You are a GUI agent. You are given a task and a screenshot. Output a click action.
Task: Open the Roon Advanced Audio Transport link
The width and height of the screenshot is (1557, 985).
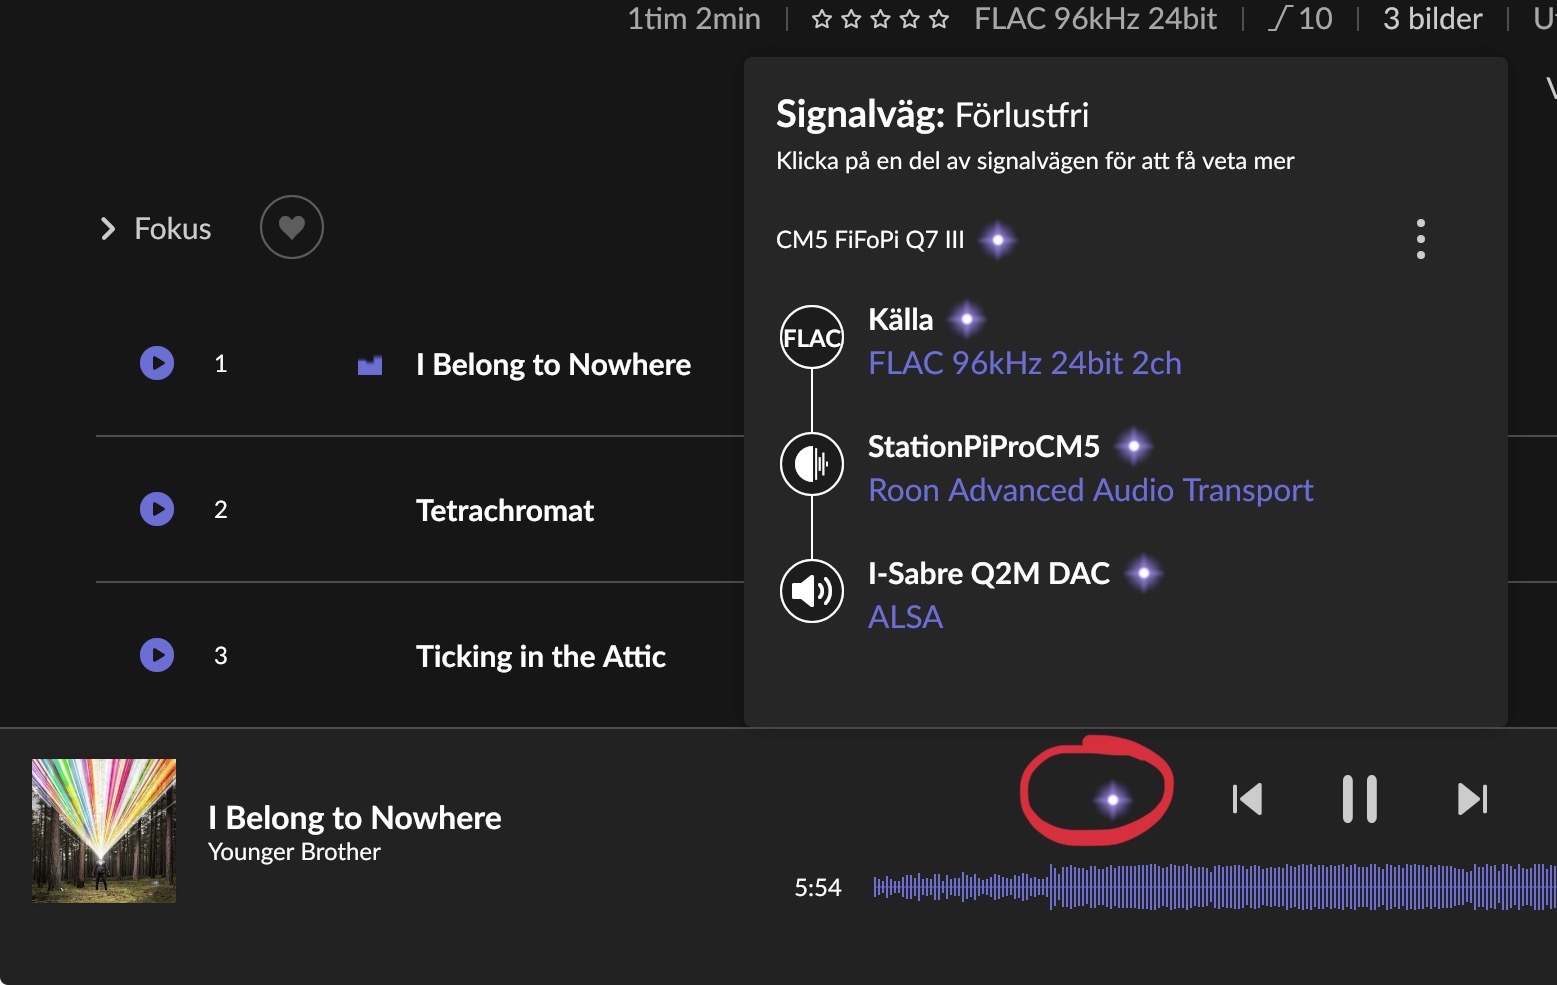pyautogui.click(x=1091, y=490)
